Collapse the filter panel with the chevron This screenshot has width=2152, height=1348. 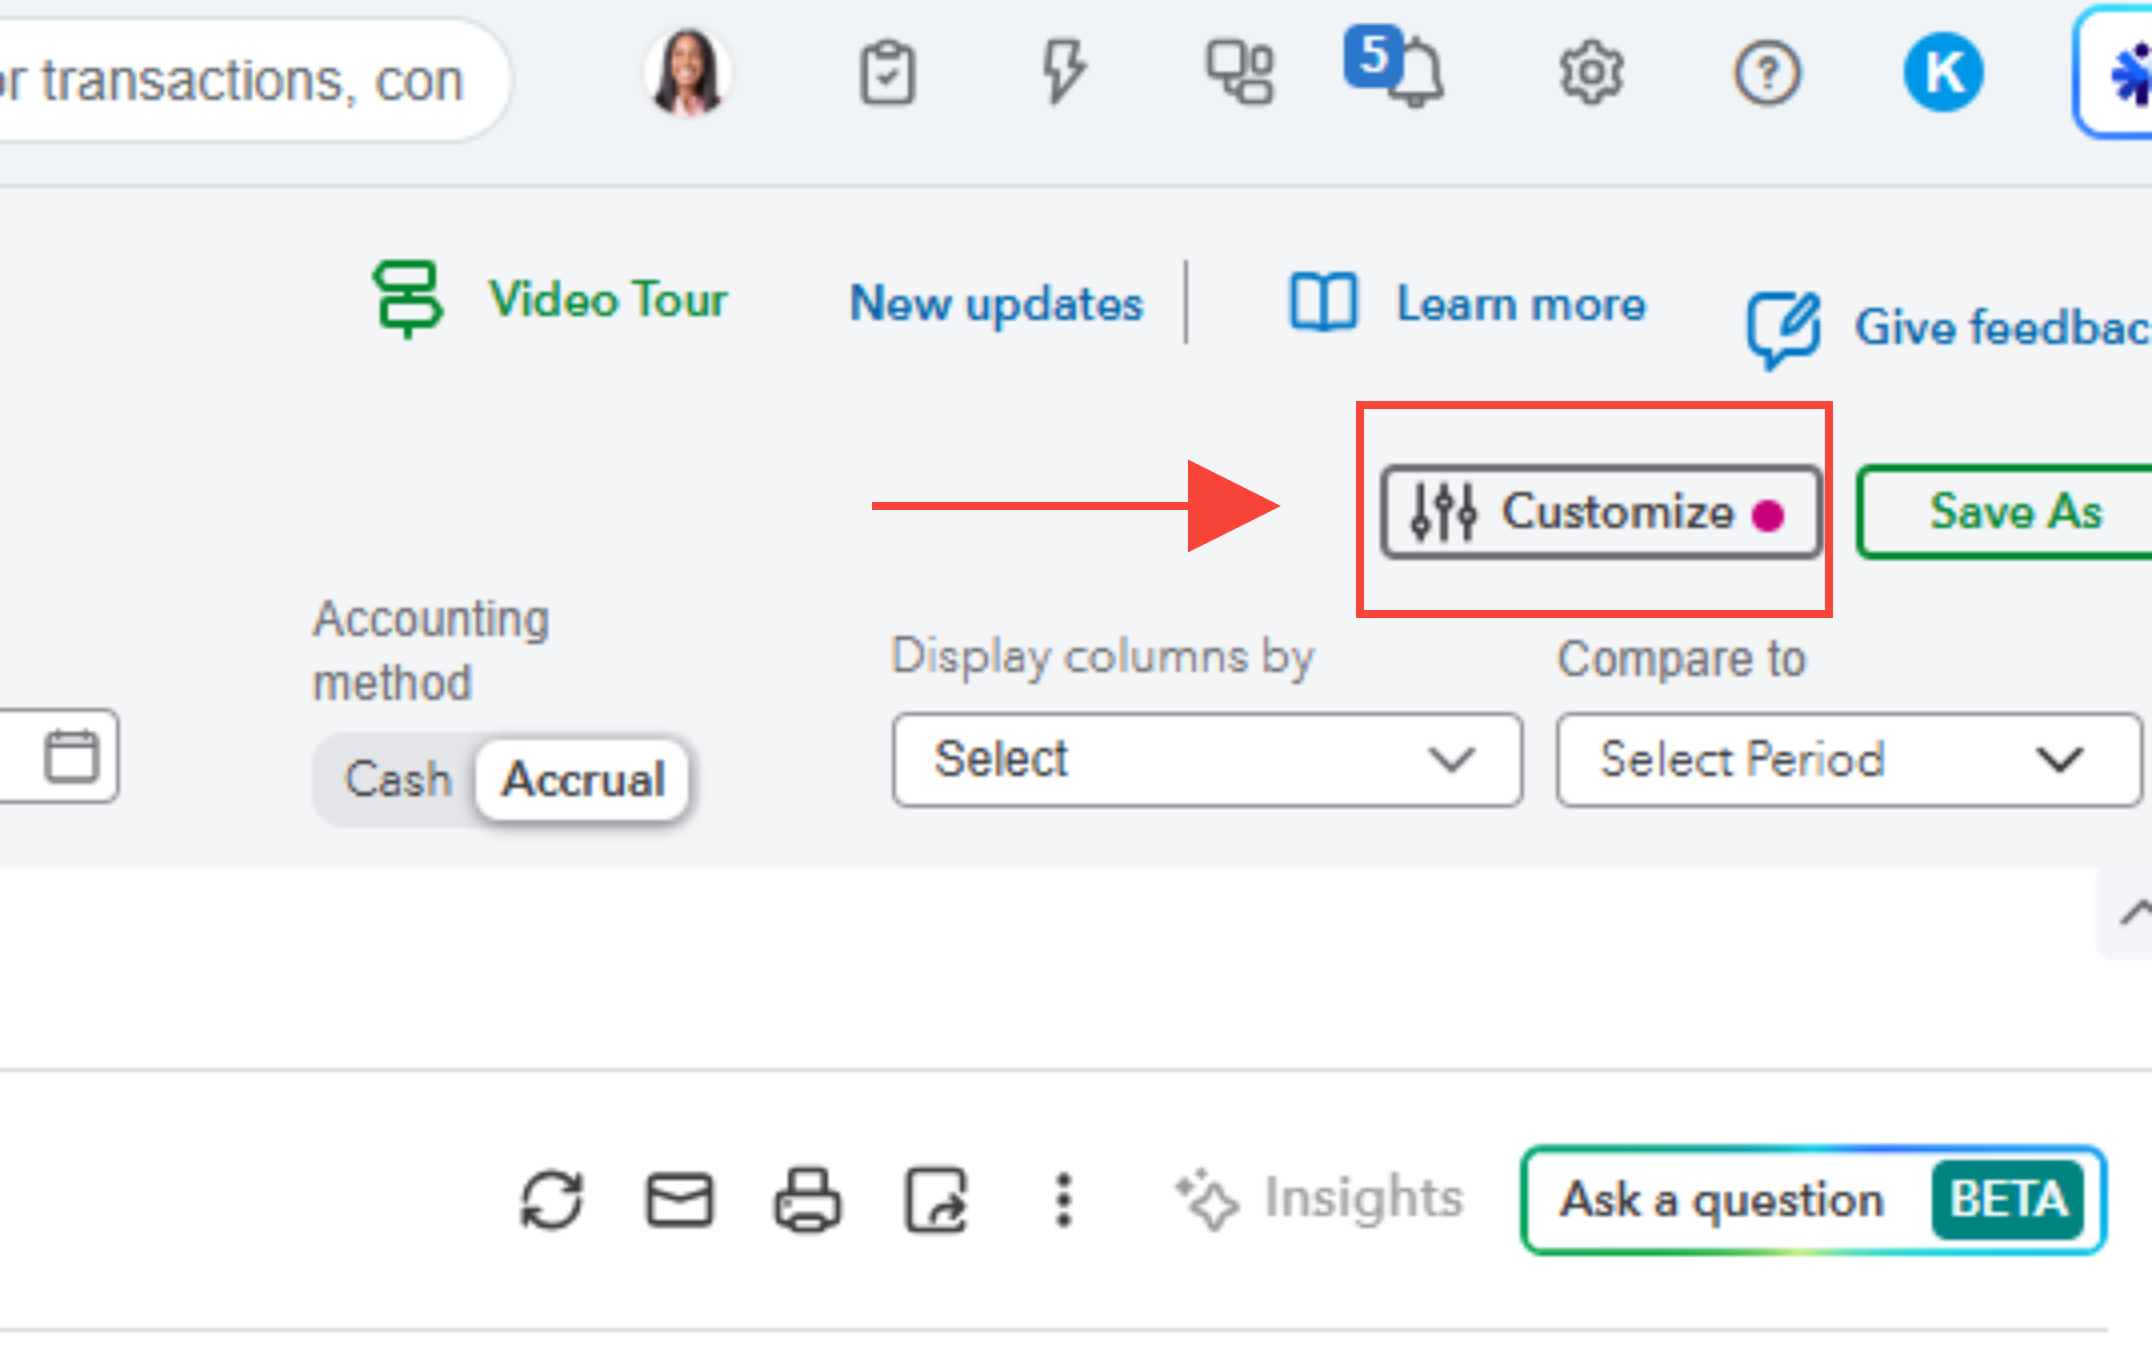[2134, 913]
